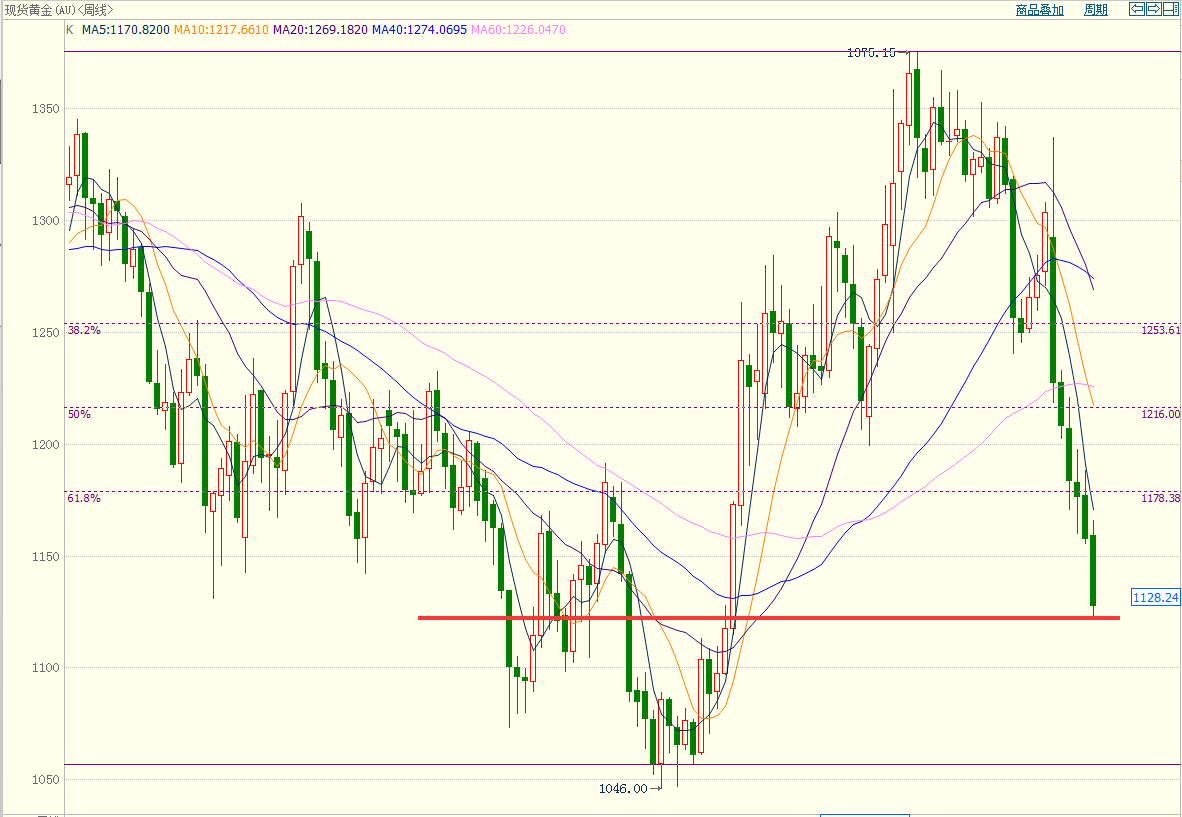The width and height of the screenshot is (1182, 817).
Task: Click the 1200 price axis label
Action: (x=45, y=445)
